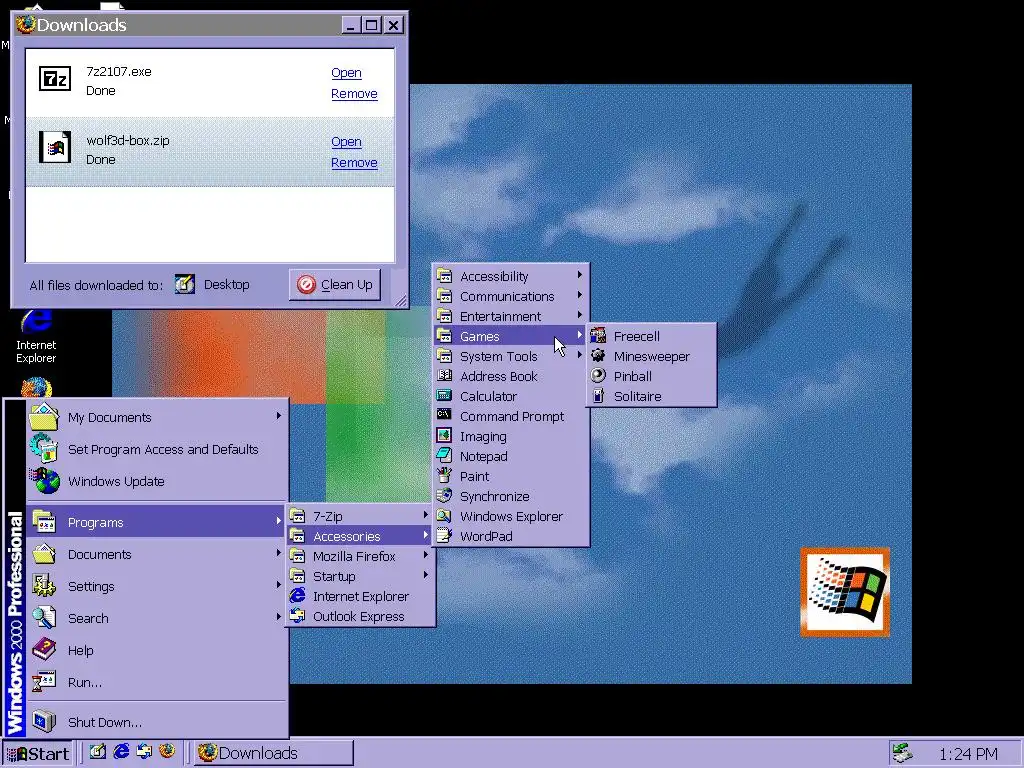Viewport: 1024px width, 768px height.
Task: Click the Notepad icon
Action: pos(444,456)
